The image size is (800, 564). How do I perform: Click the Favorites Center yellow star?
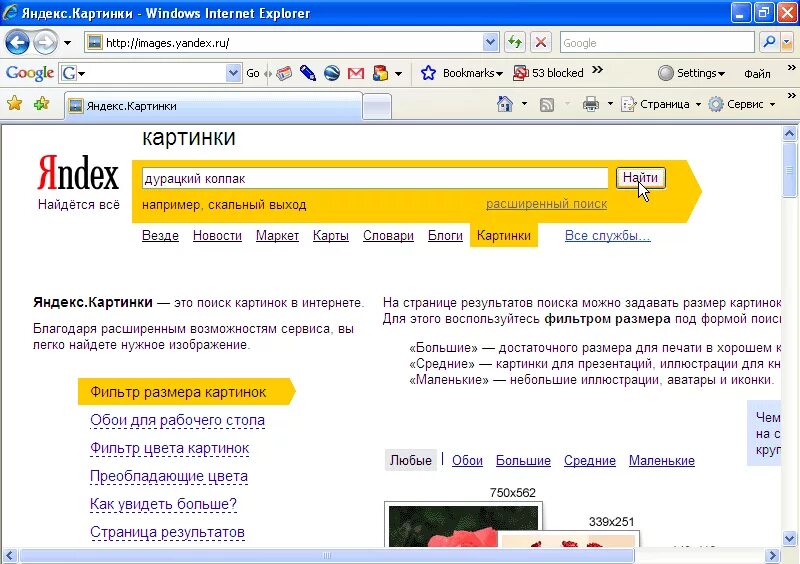(x=15, y=104)
